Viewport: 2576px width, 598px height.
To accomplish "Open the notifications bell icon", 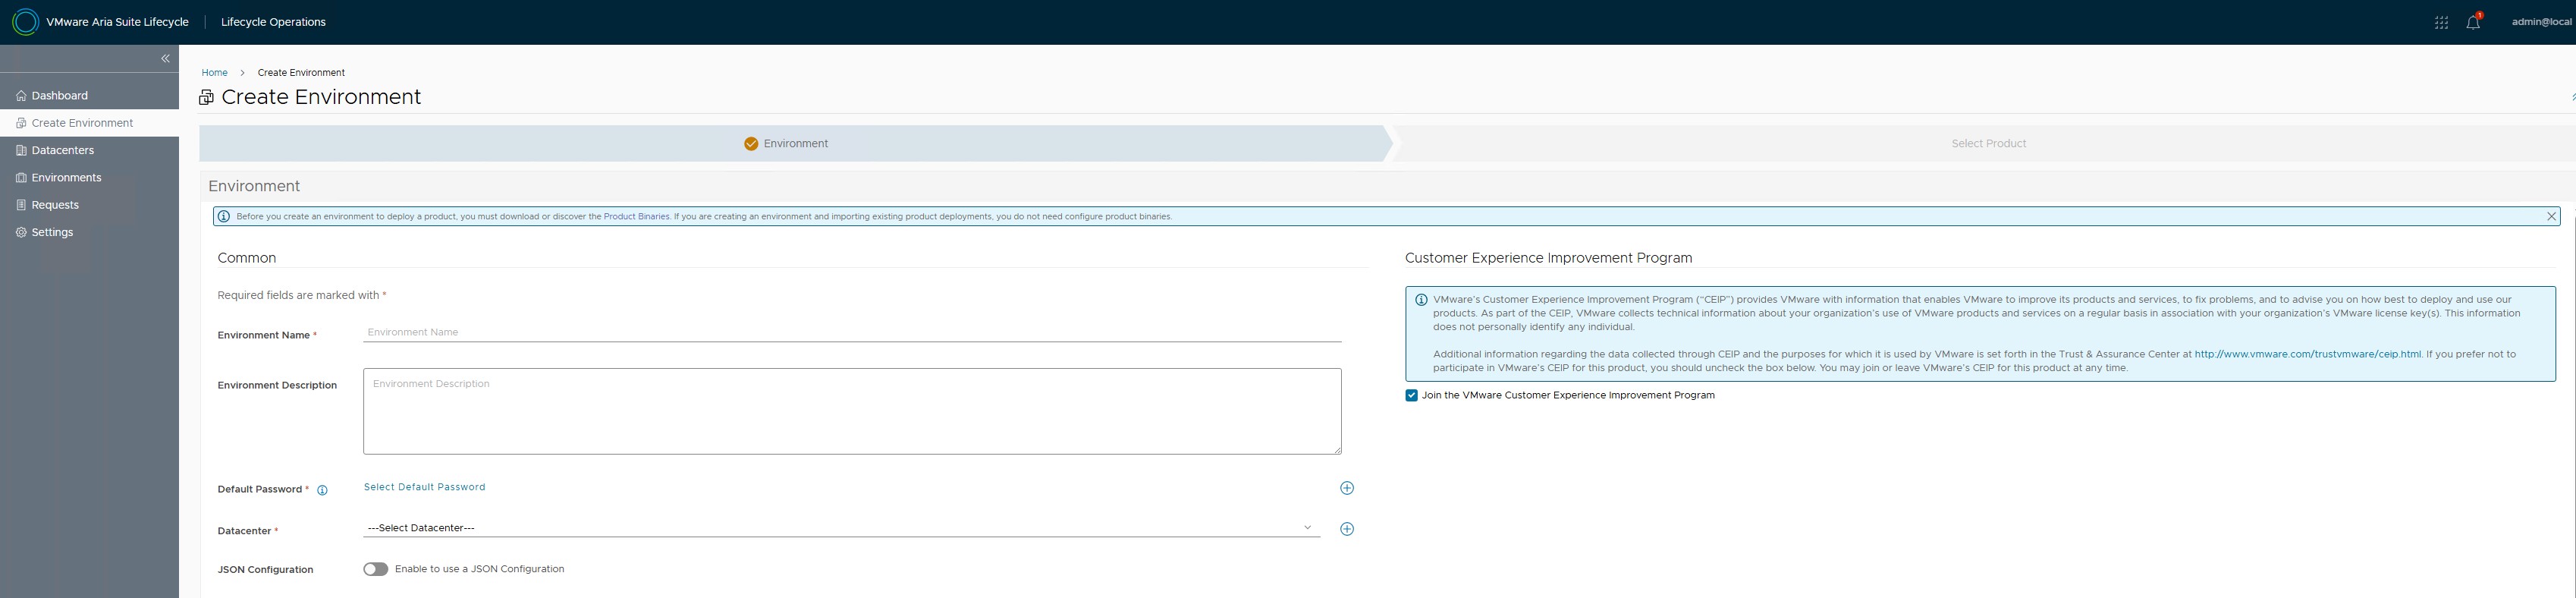I will pos(2472,22).
